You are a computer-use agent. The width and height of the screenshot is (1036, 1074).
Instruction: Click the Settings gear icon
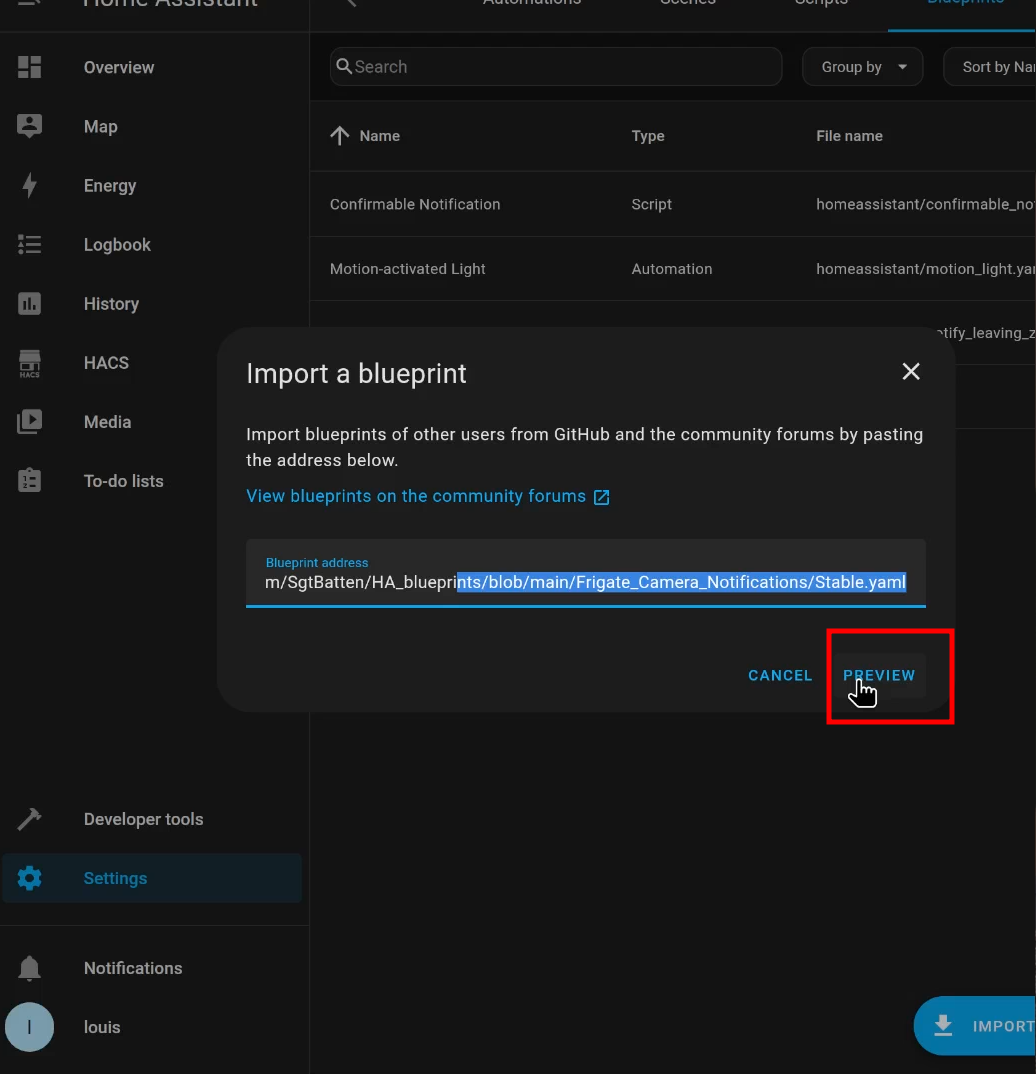[x=29, y=878]
